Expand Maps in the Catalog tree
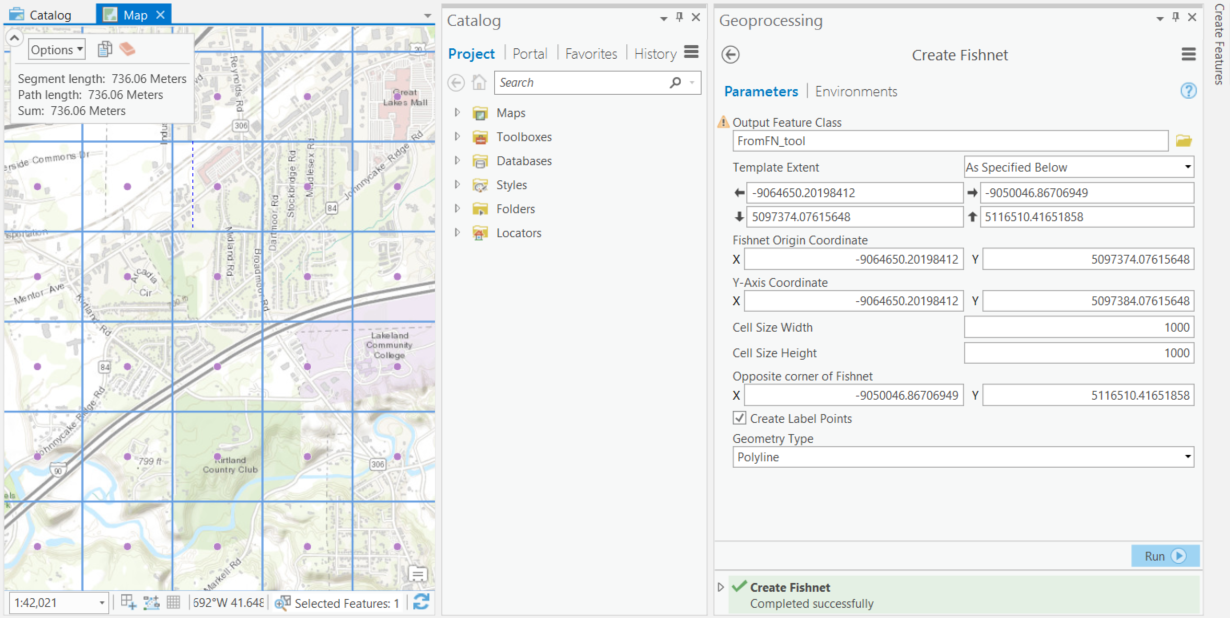 click(x=457, y=113)
